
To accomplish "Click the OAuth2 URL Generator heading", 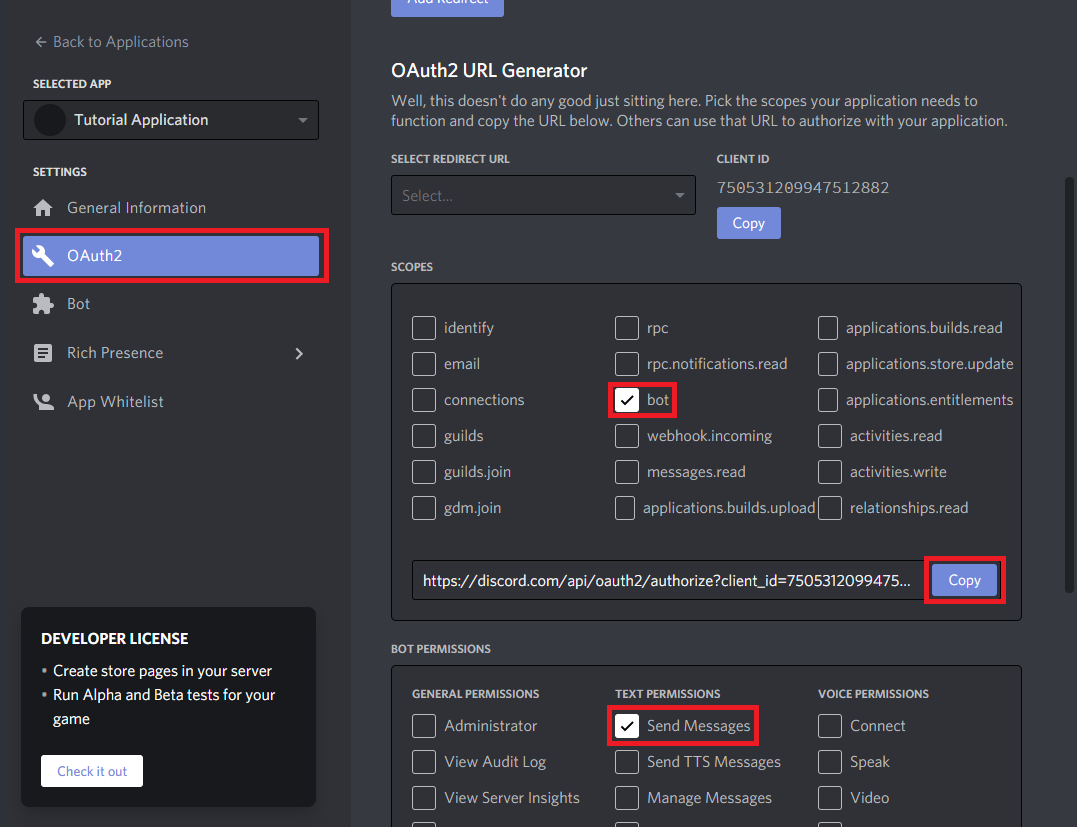I will tap(489, 71).
